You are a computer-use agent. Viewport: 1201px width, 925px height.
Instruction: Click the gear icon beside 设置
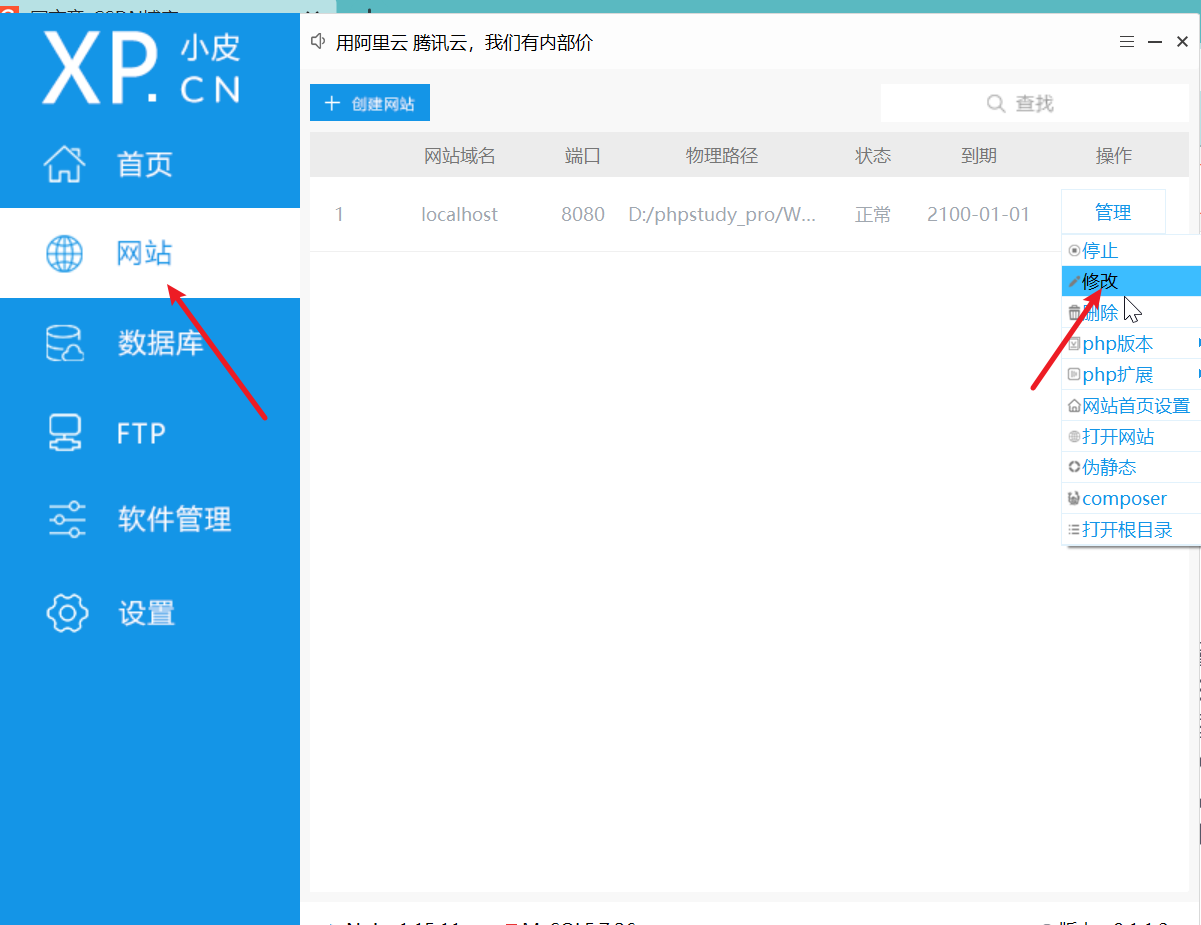[67, 612]
